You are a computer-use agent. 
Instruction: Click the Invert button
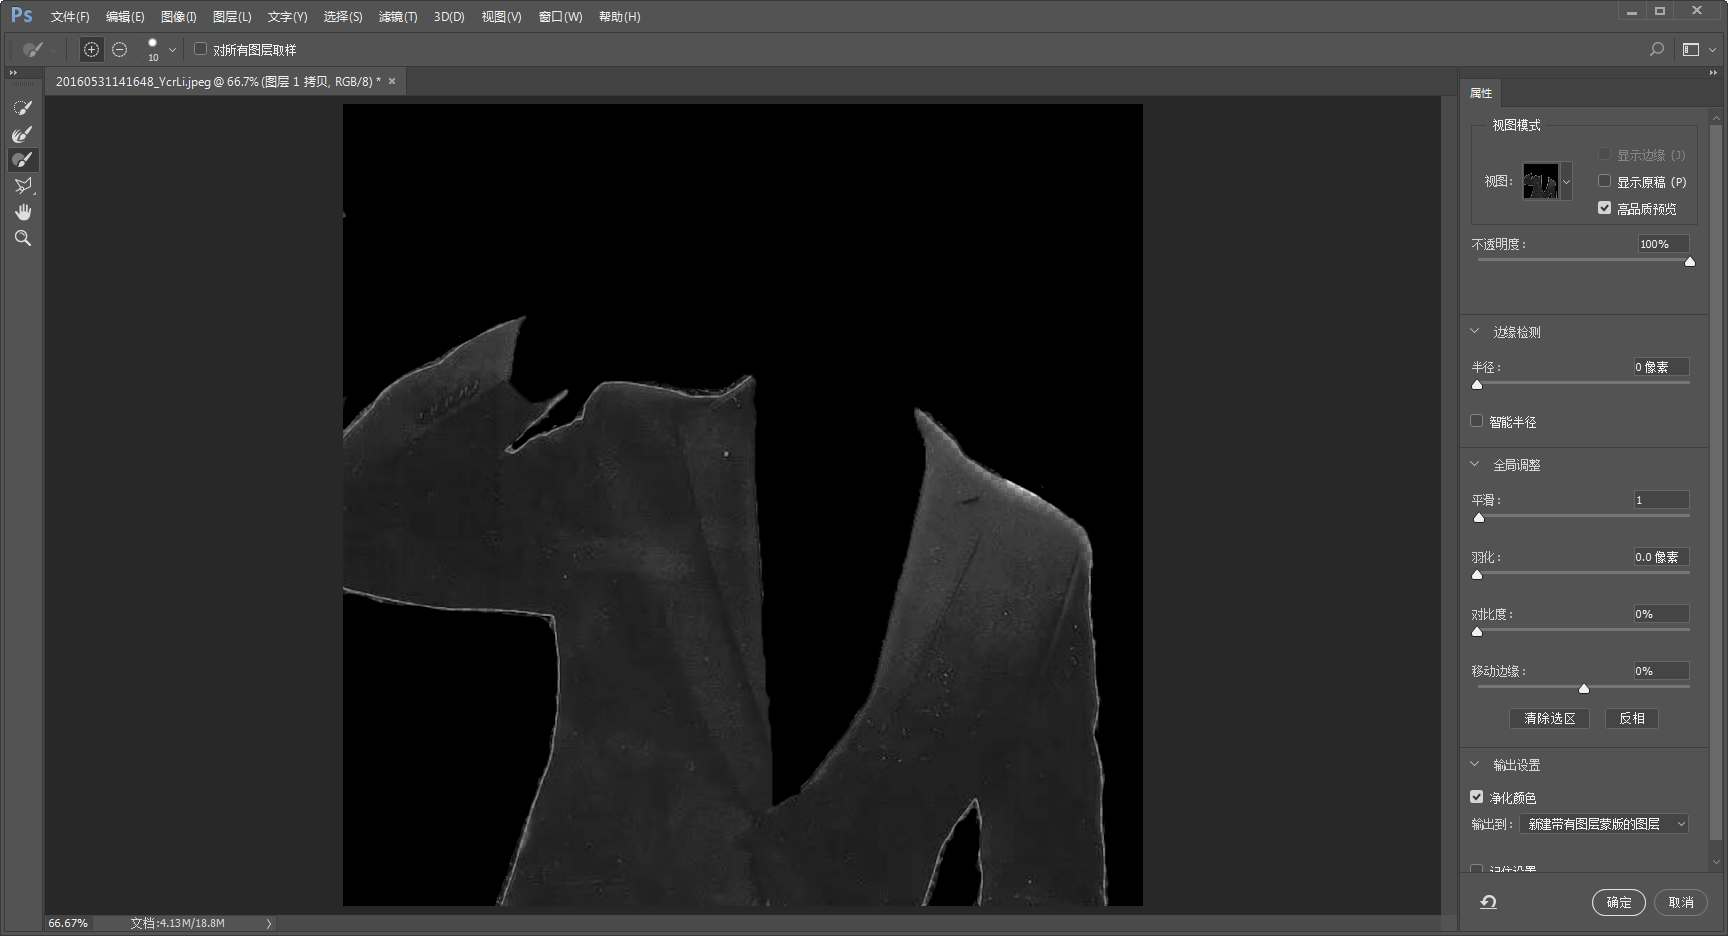1632,718
